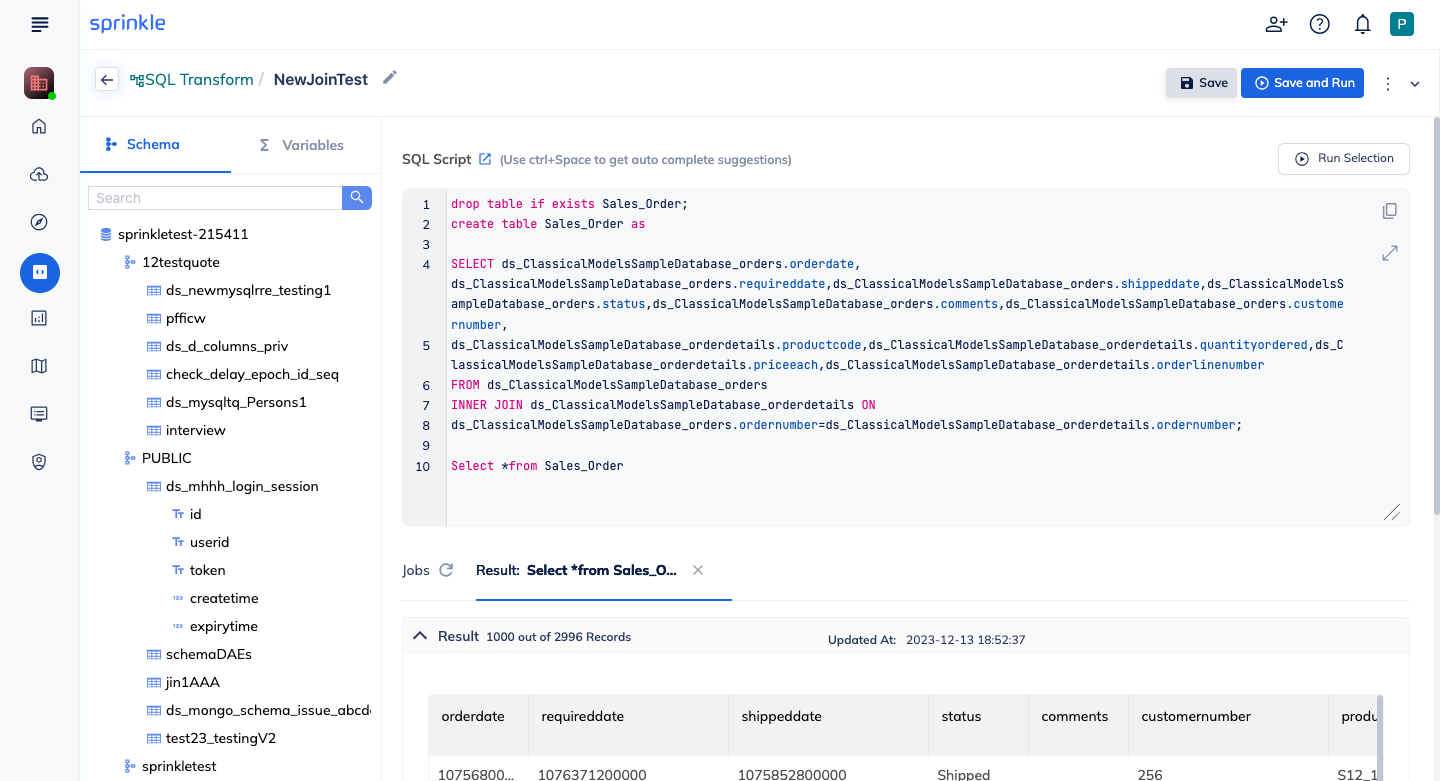
Task: Grab the SQL editor resize handle
Action: (x=1391, y=512)
